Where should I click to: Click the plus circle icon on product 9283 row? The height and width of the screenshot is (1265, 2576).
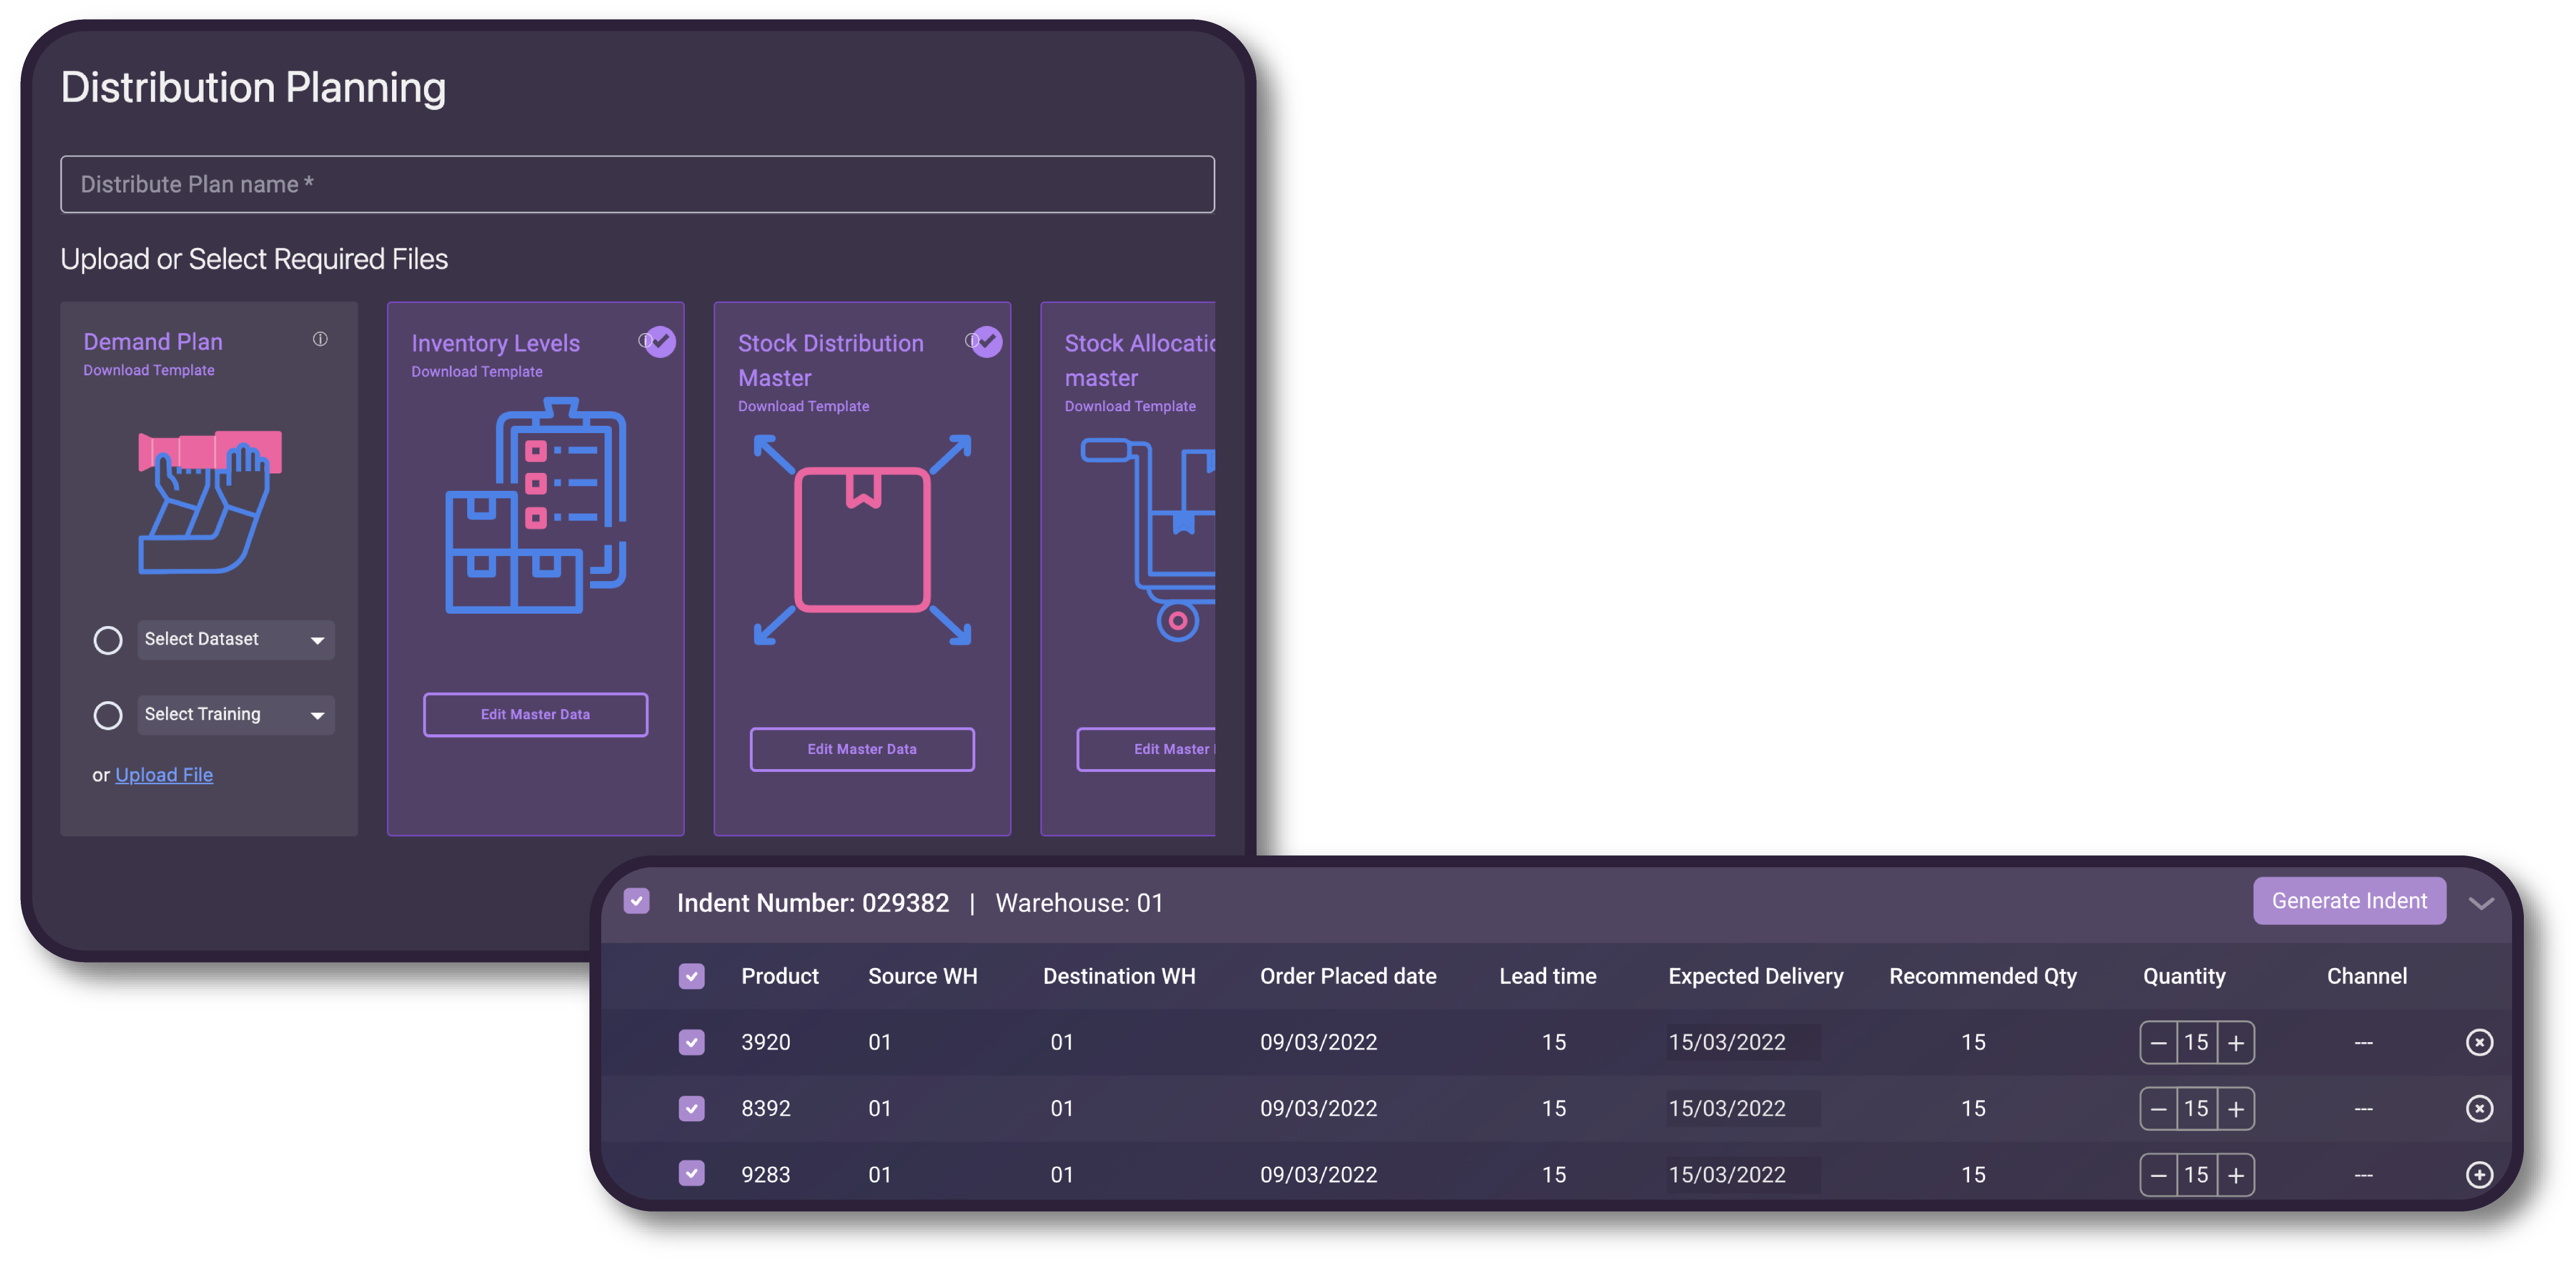pyautogui.click(x=2480, y=1175)
